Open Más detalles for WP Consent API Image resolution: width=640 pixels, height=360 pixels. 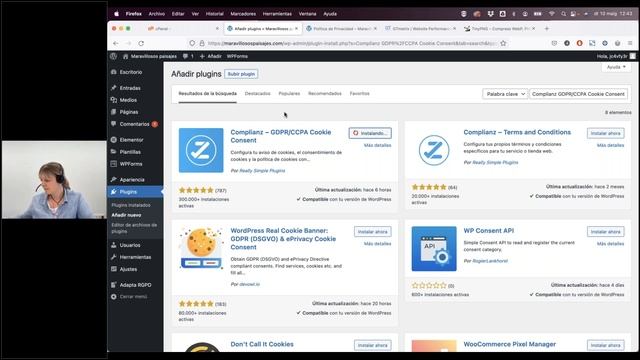(x=610, y=244)
